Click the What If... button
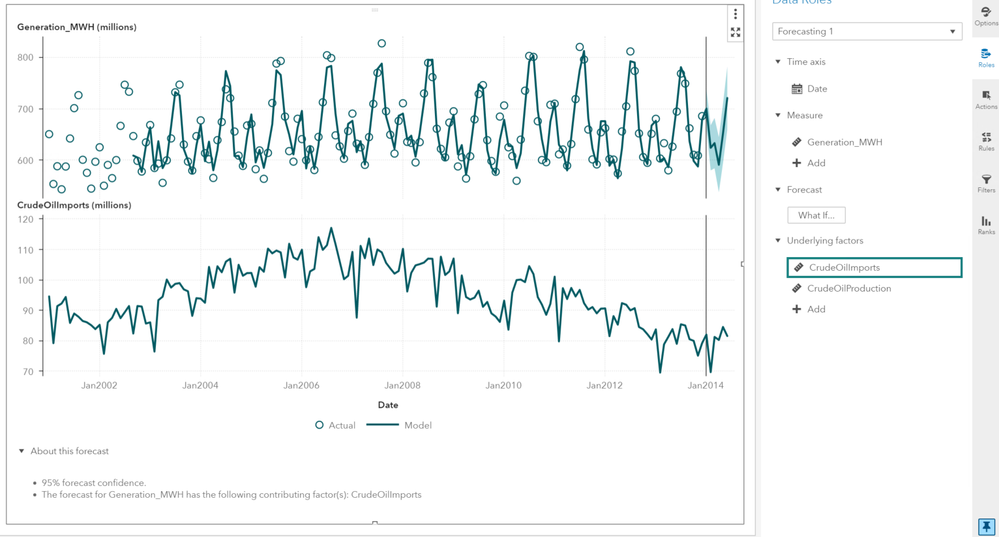Image resolution: width=999 pixels, height=537 pixels. click(816, 215)
